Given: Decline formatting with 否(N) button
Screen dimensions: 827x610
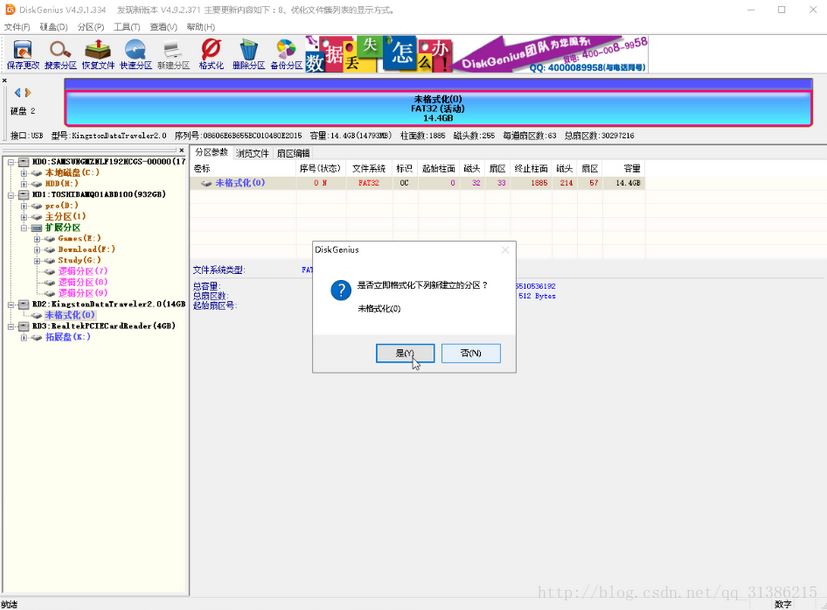Looking at the screenshot, I should tap(470, 353).
